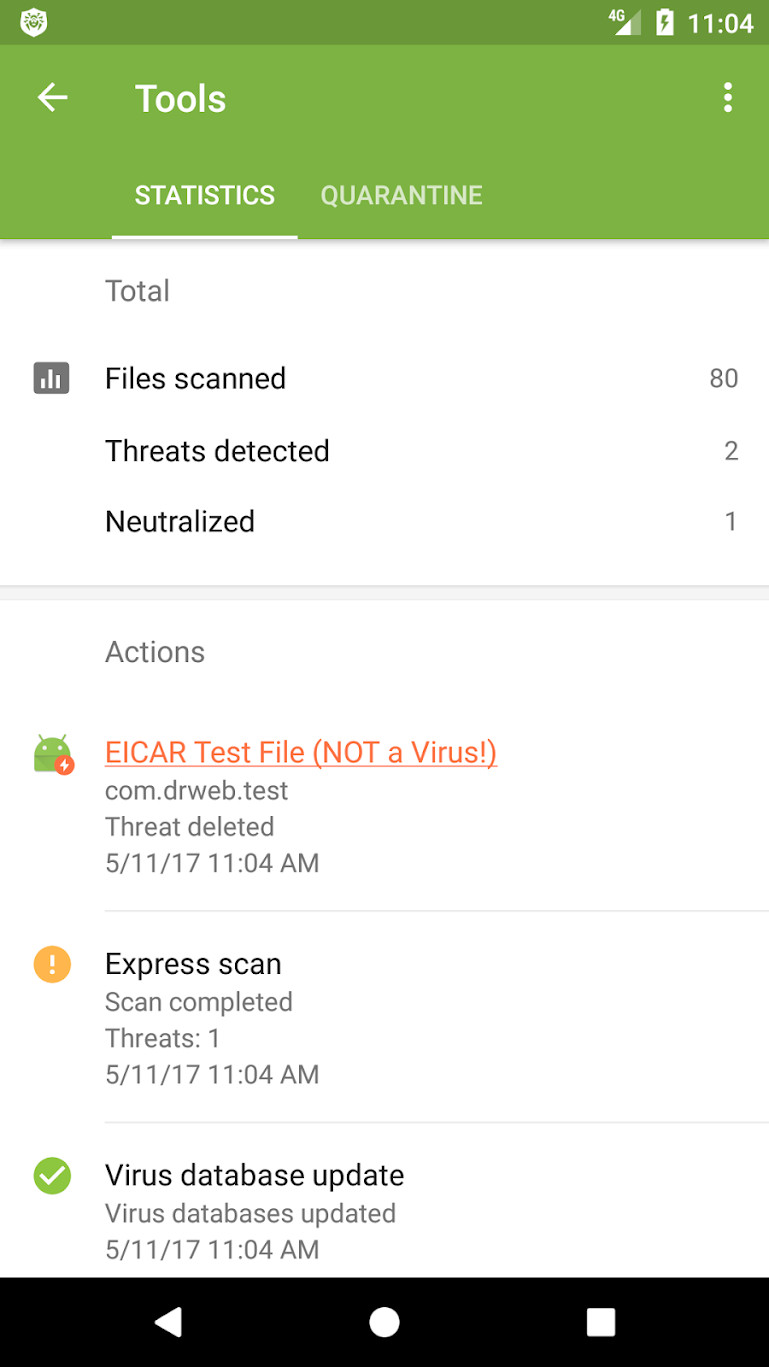Tap the recent apps square button
Screen dimensions: 769x1367
point(600,1322)
